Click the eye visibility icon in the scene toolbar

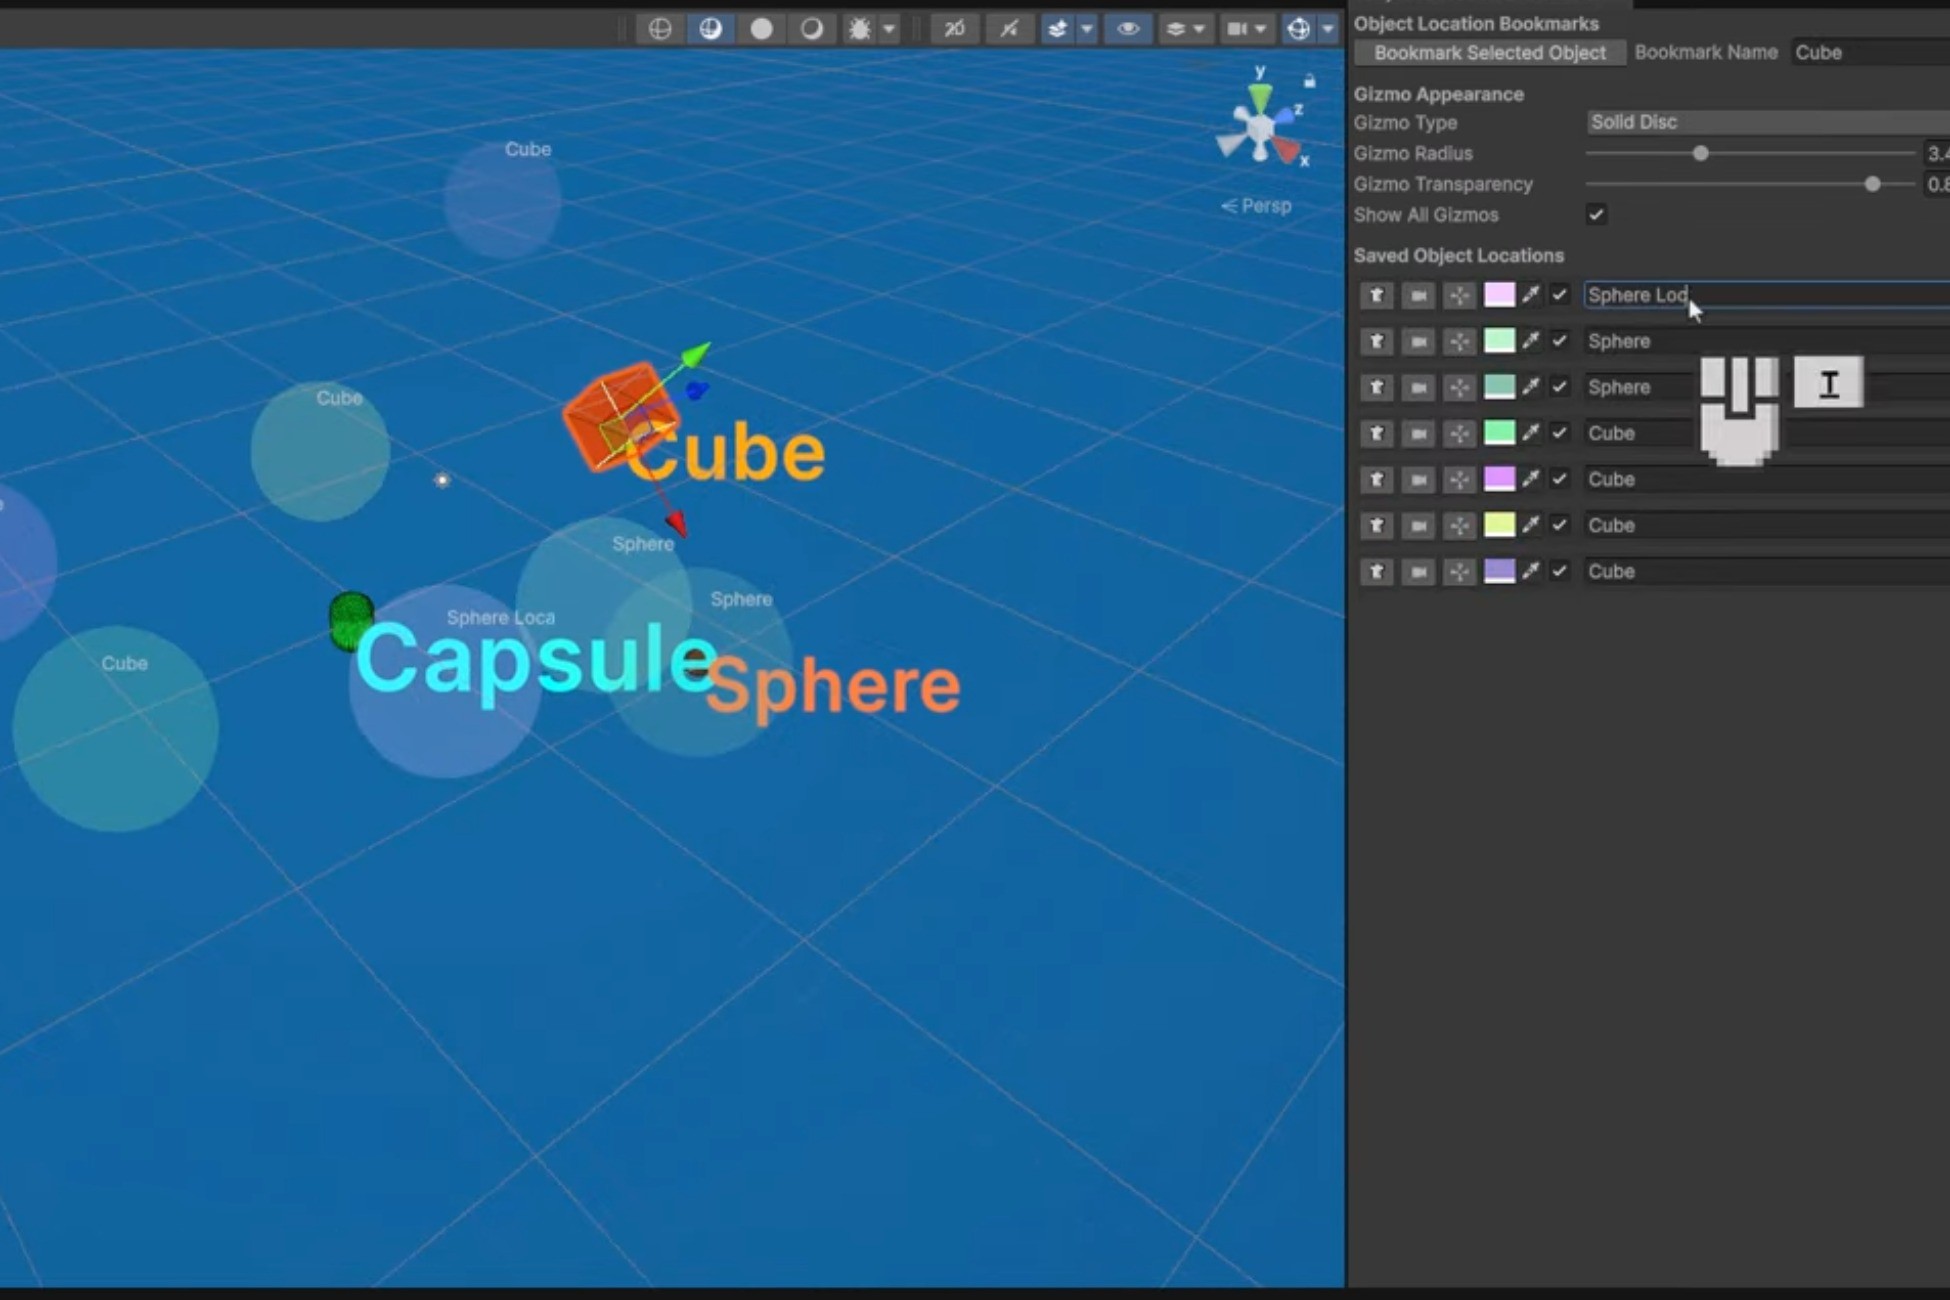point(1127,28)
